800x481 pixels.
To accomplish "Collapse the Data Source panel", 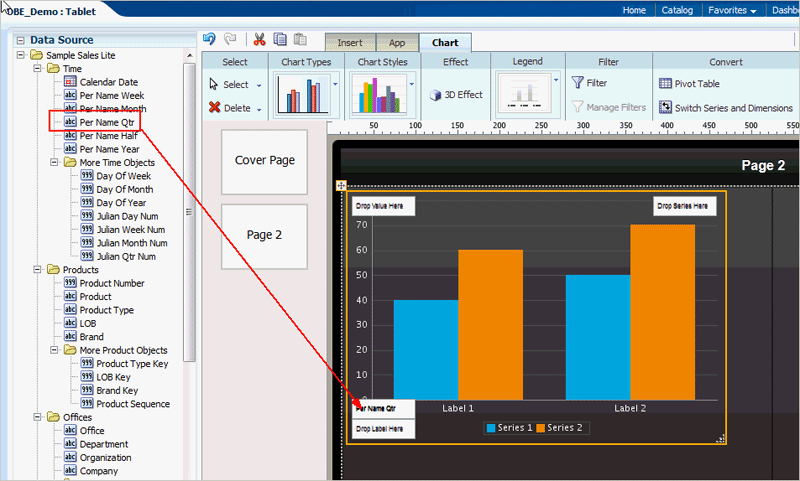I will 20,40.
